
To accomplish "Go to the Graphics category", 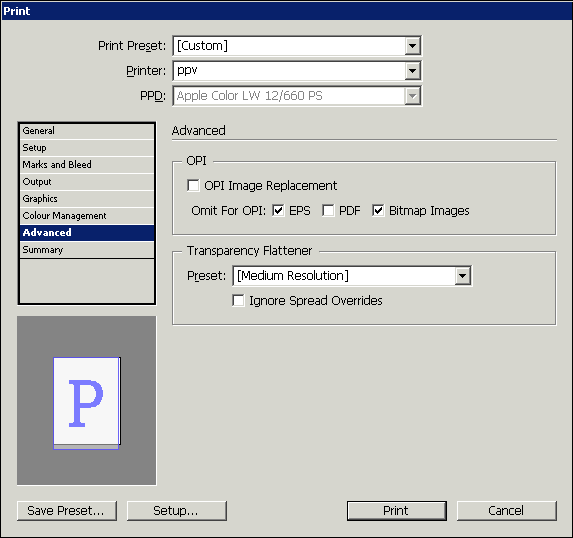I will click(87, 199).
